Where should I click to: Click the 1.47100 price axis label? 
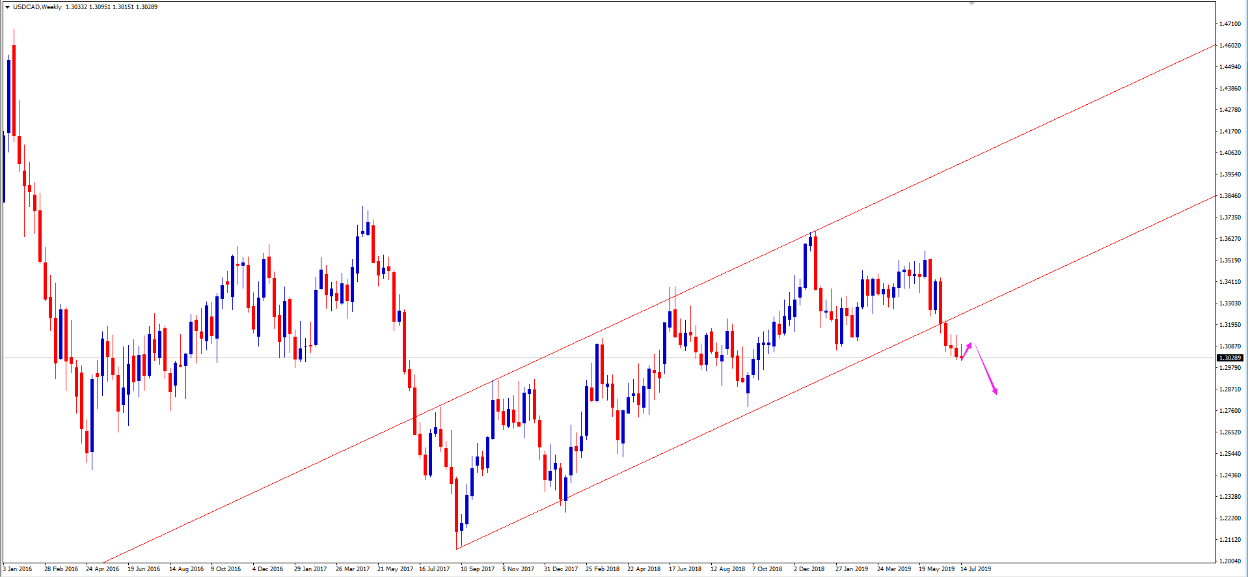1229,24
